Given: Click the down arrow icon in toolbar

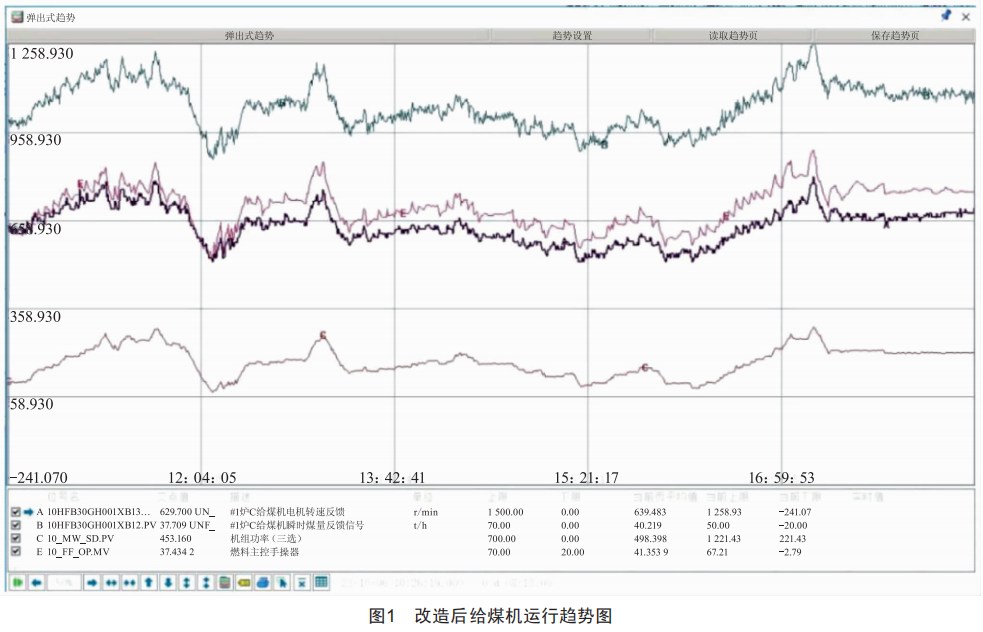Looking at the screenshot, I should (x=168, y=581).
